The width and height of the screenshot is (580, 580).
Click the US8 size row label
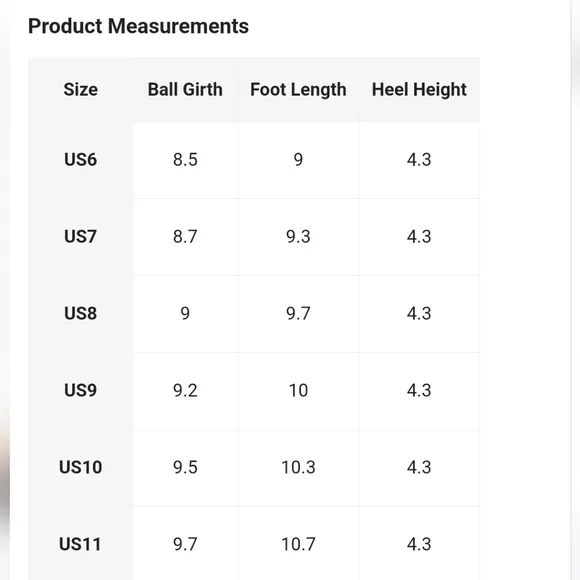(x=81, y=314)
